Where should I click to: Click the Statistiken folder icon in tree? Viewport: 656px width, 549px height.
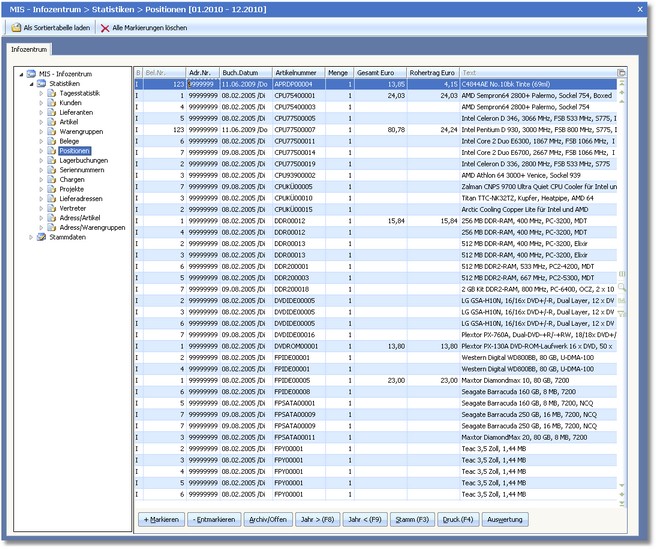pyautogui.click(x=41, y=83)
